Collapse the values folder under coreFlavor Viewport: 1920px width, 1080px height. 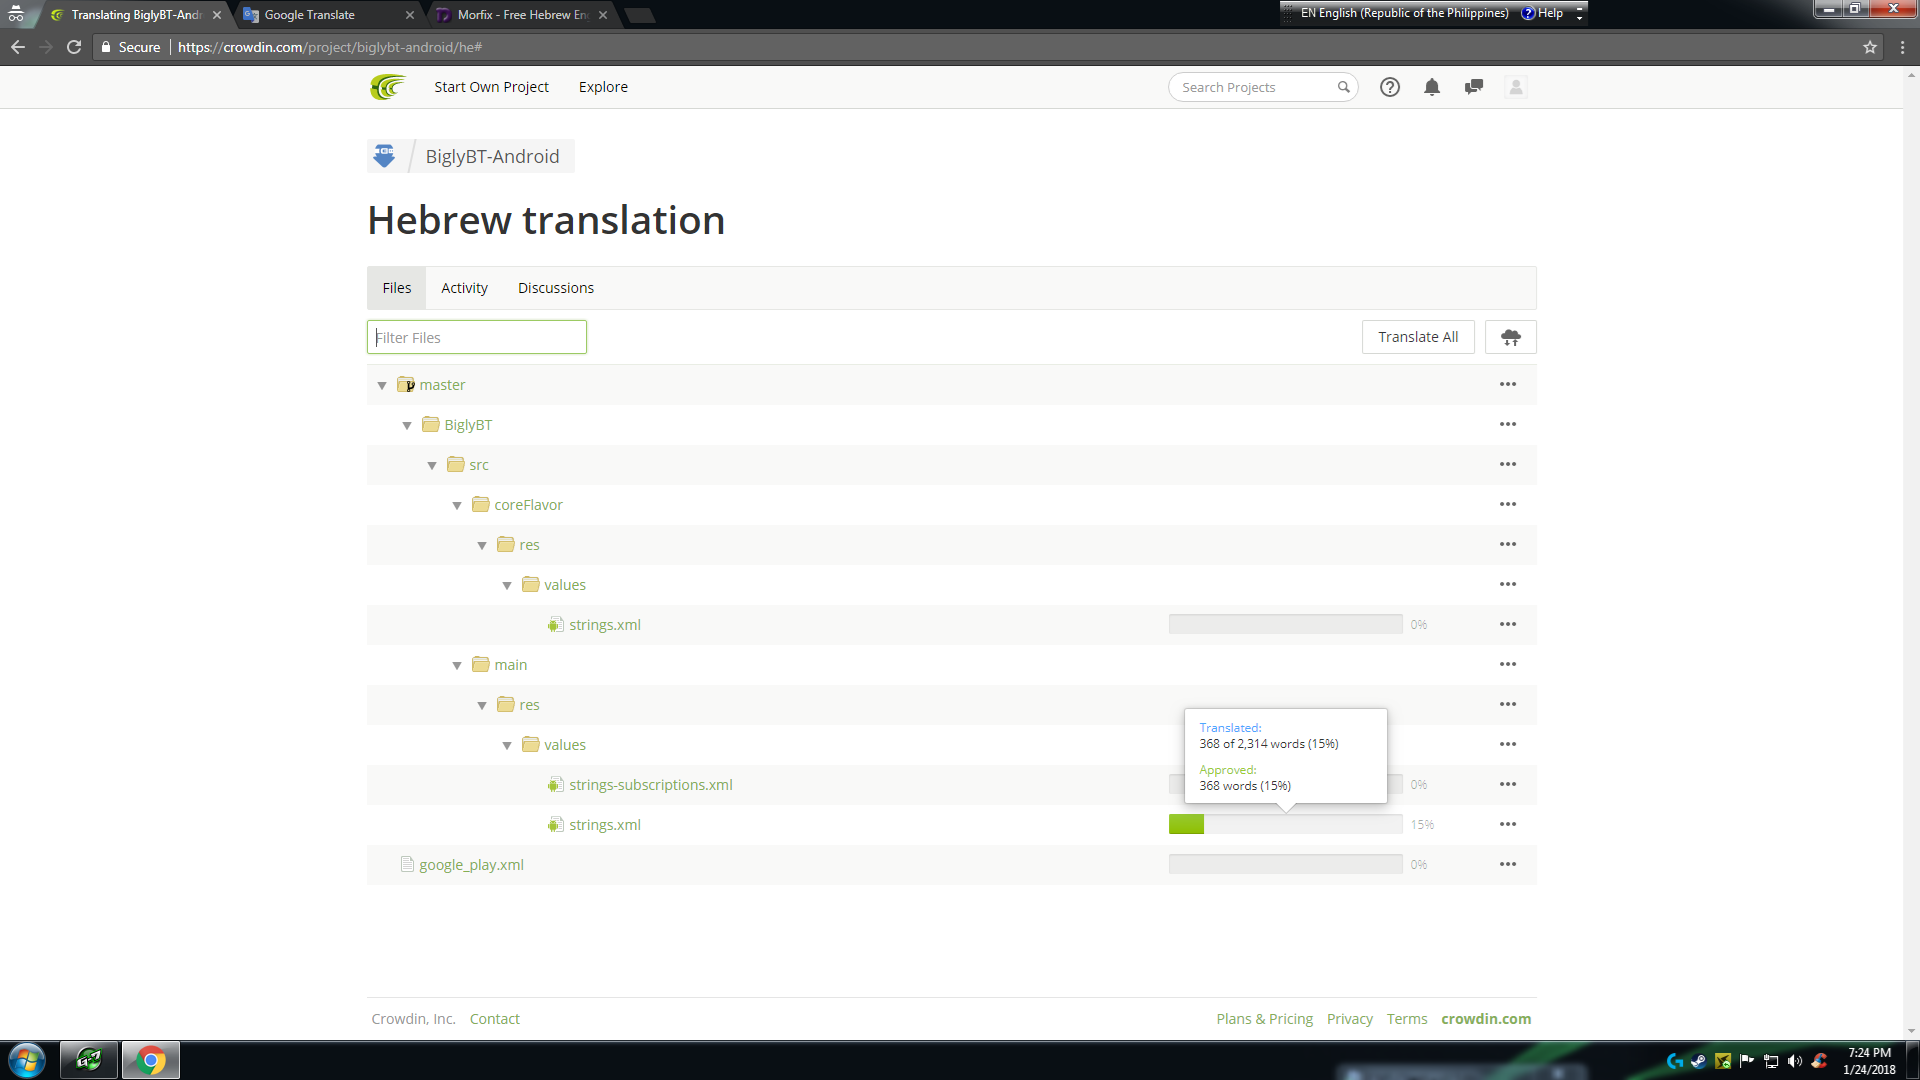tap(507, 585)
